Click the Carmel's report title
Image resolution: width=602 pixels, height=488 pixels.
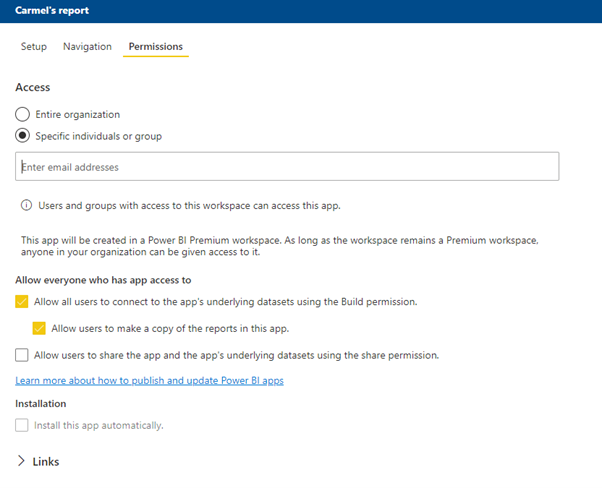click(52, 10)
